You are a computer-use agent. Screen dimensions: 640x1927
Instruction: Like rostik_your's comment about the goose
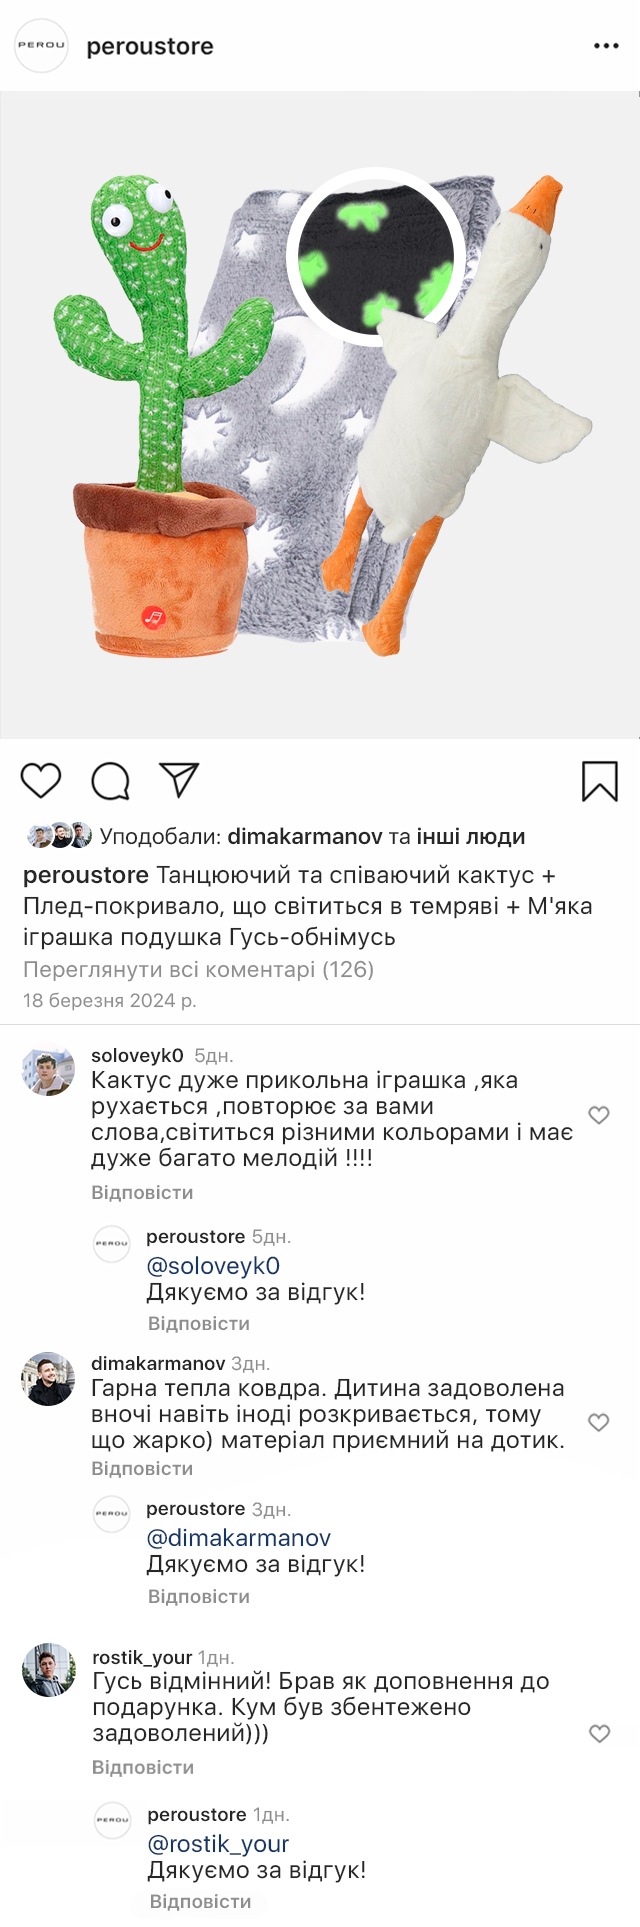coord(599,1734)
